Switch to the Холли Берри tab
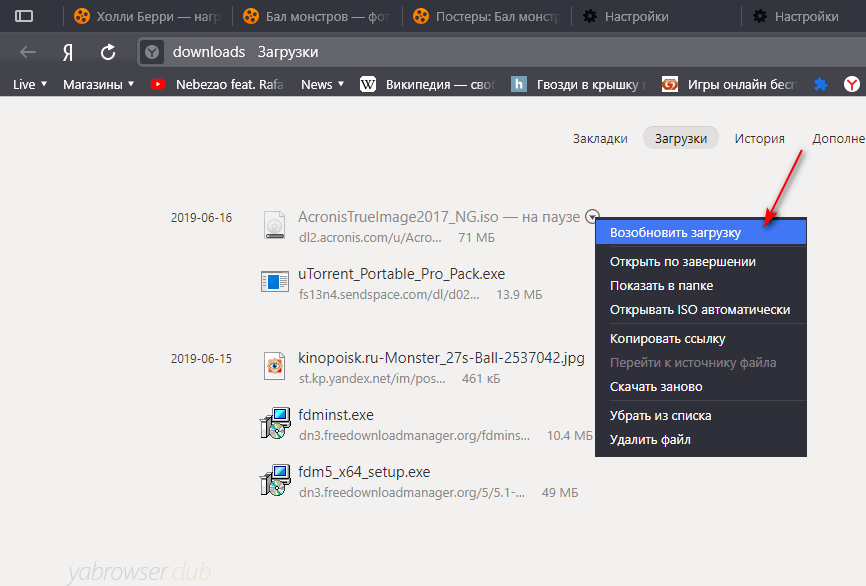 (147, 17)
